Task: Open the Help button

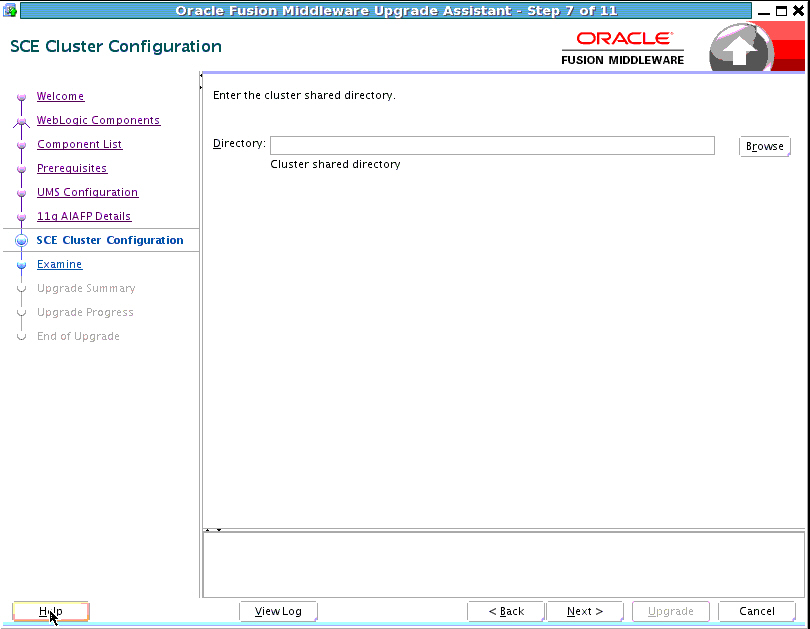Action: click(x=51, y=611)
